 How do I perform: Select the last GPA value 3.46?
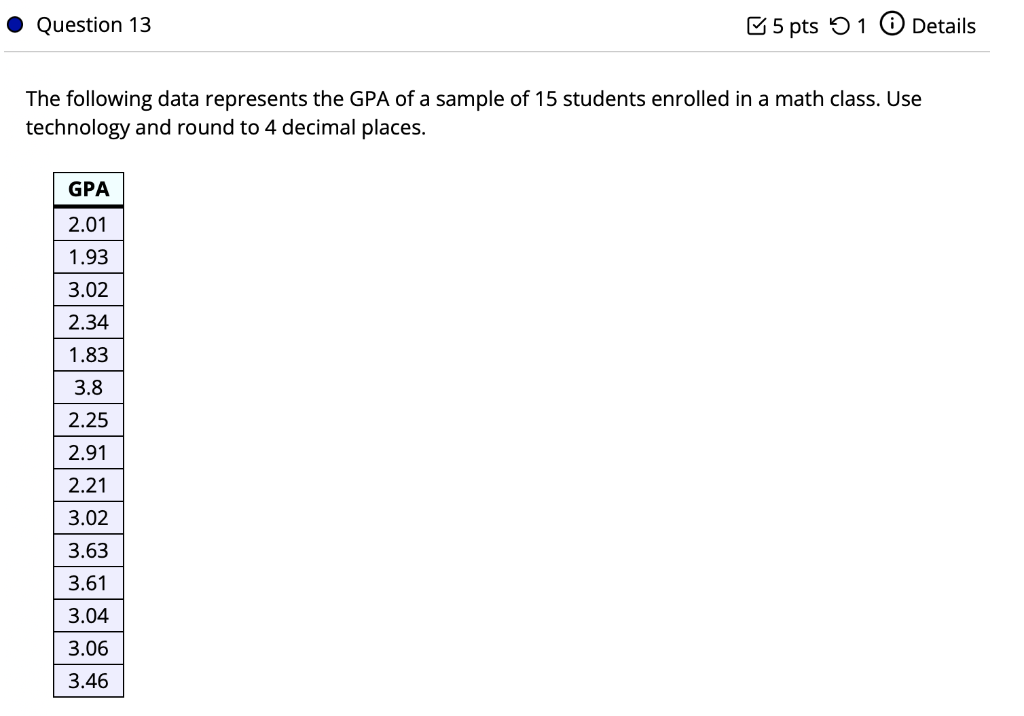88,680
